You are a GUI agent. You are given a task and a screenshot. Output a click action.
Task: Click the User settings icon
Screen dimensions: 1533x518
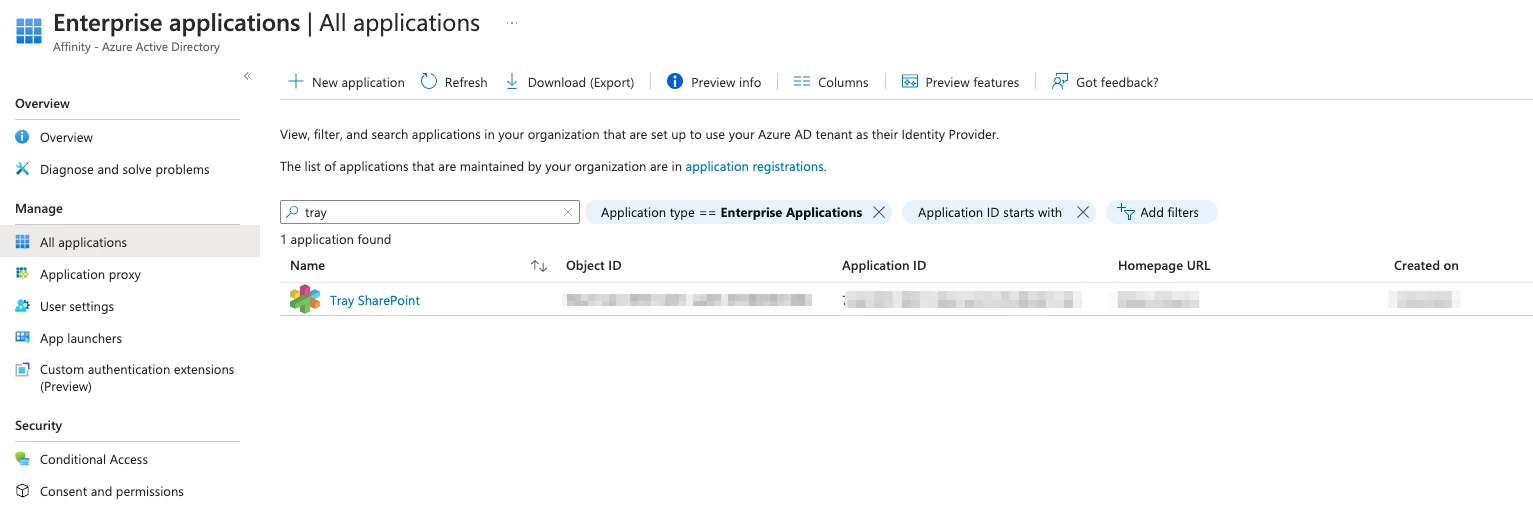23,306
